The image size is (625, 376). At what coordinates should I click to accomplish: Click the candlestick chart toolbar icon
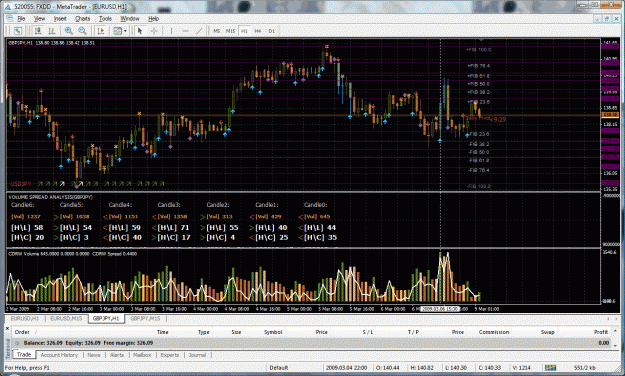point(38,31)
